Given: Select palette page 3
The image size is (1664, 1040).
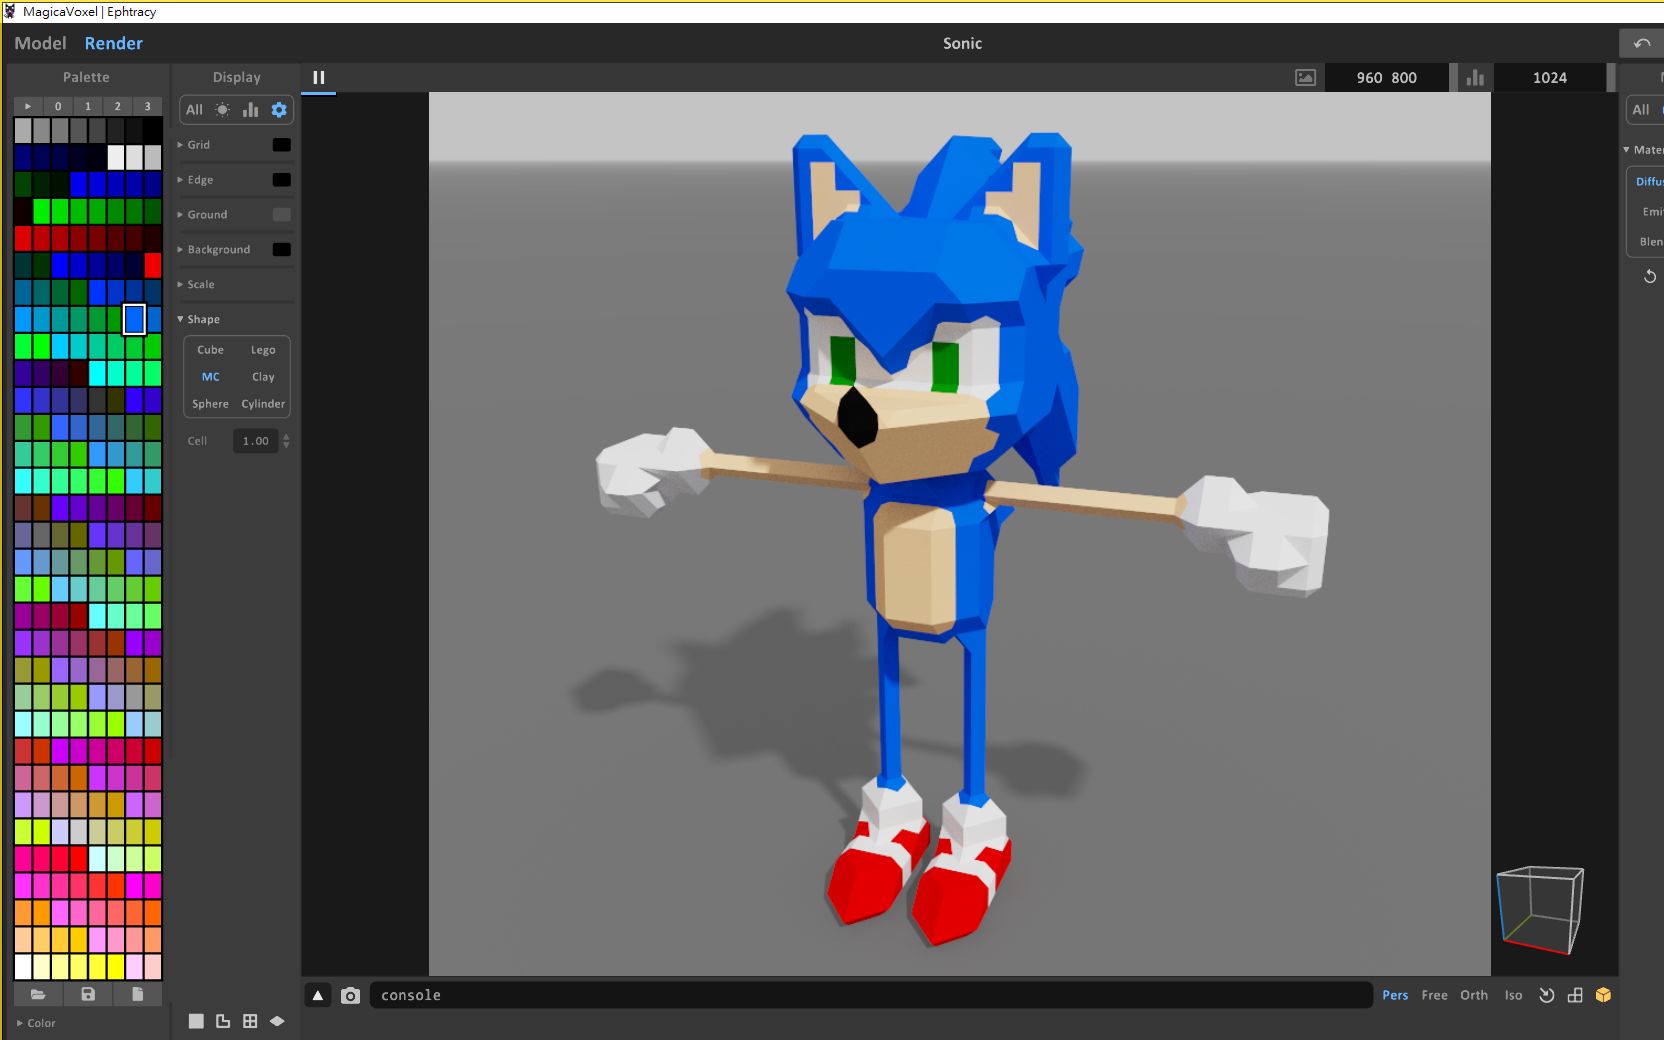Looking at the screenshot, I should pos(148,106).
